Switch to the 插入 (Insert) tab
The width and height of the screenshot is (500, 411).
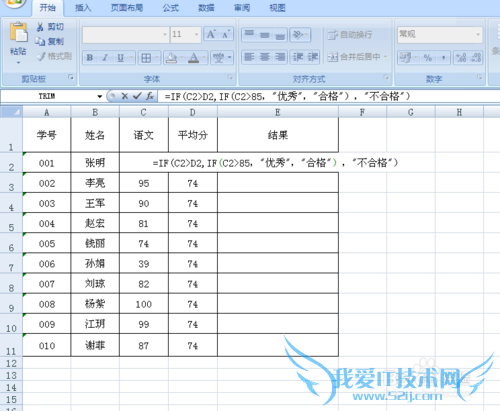coord(83,8)
